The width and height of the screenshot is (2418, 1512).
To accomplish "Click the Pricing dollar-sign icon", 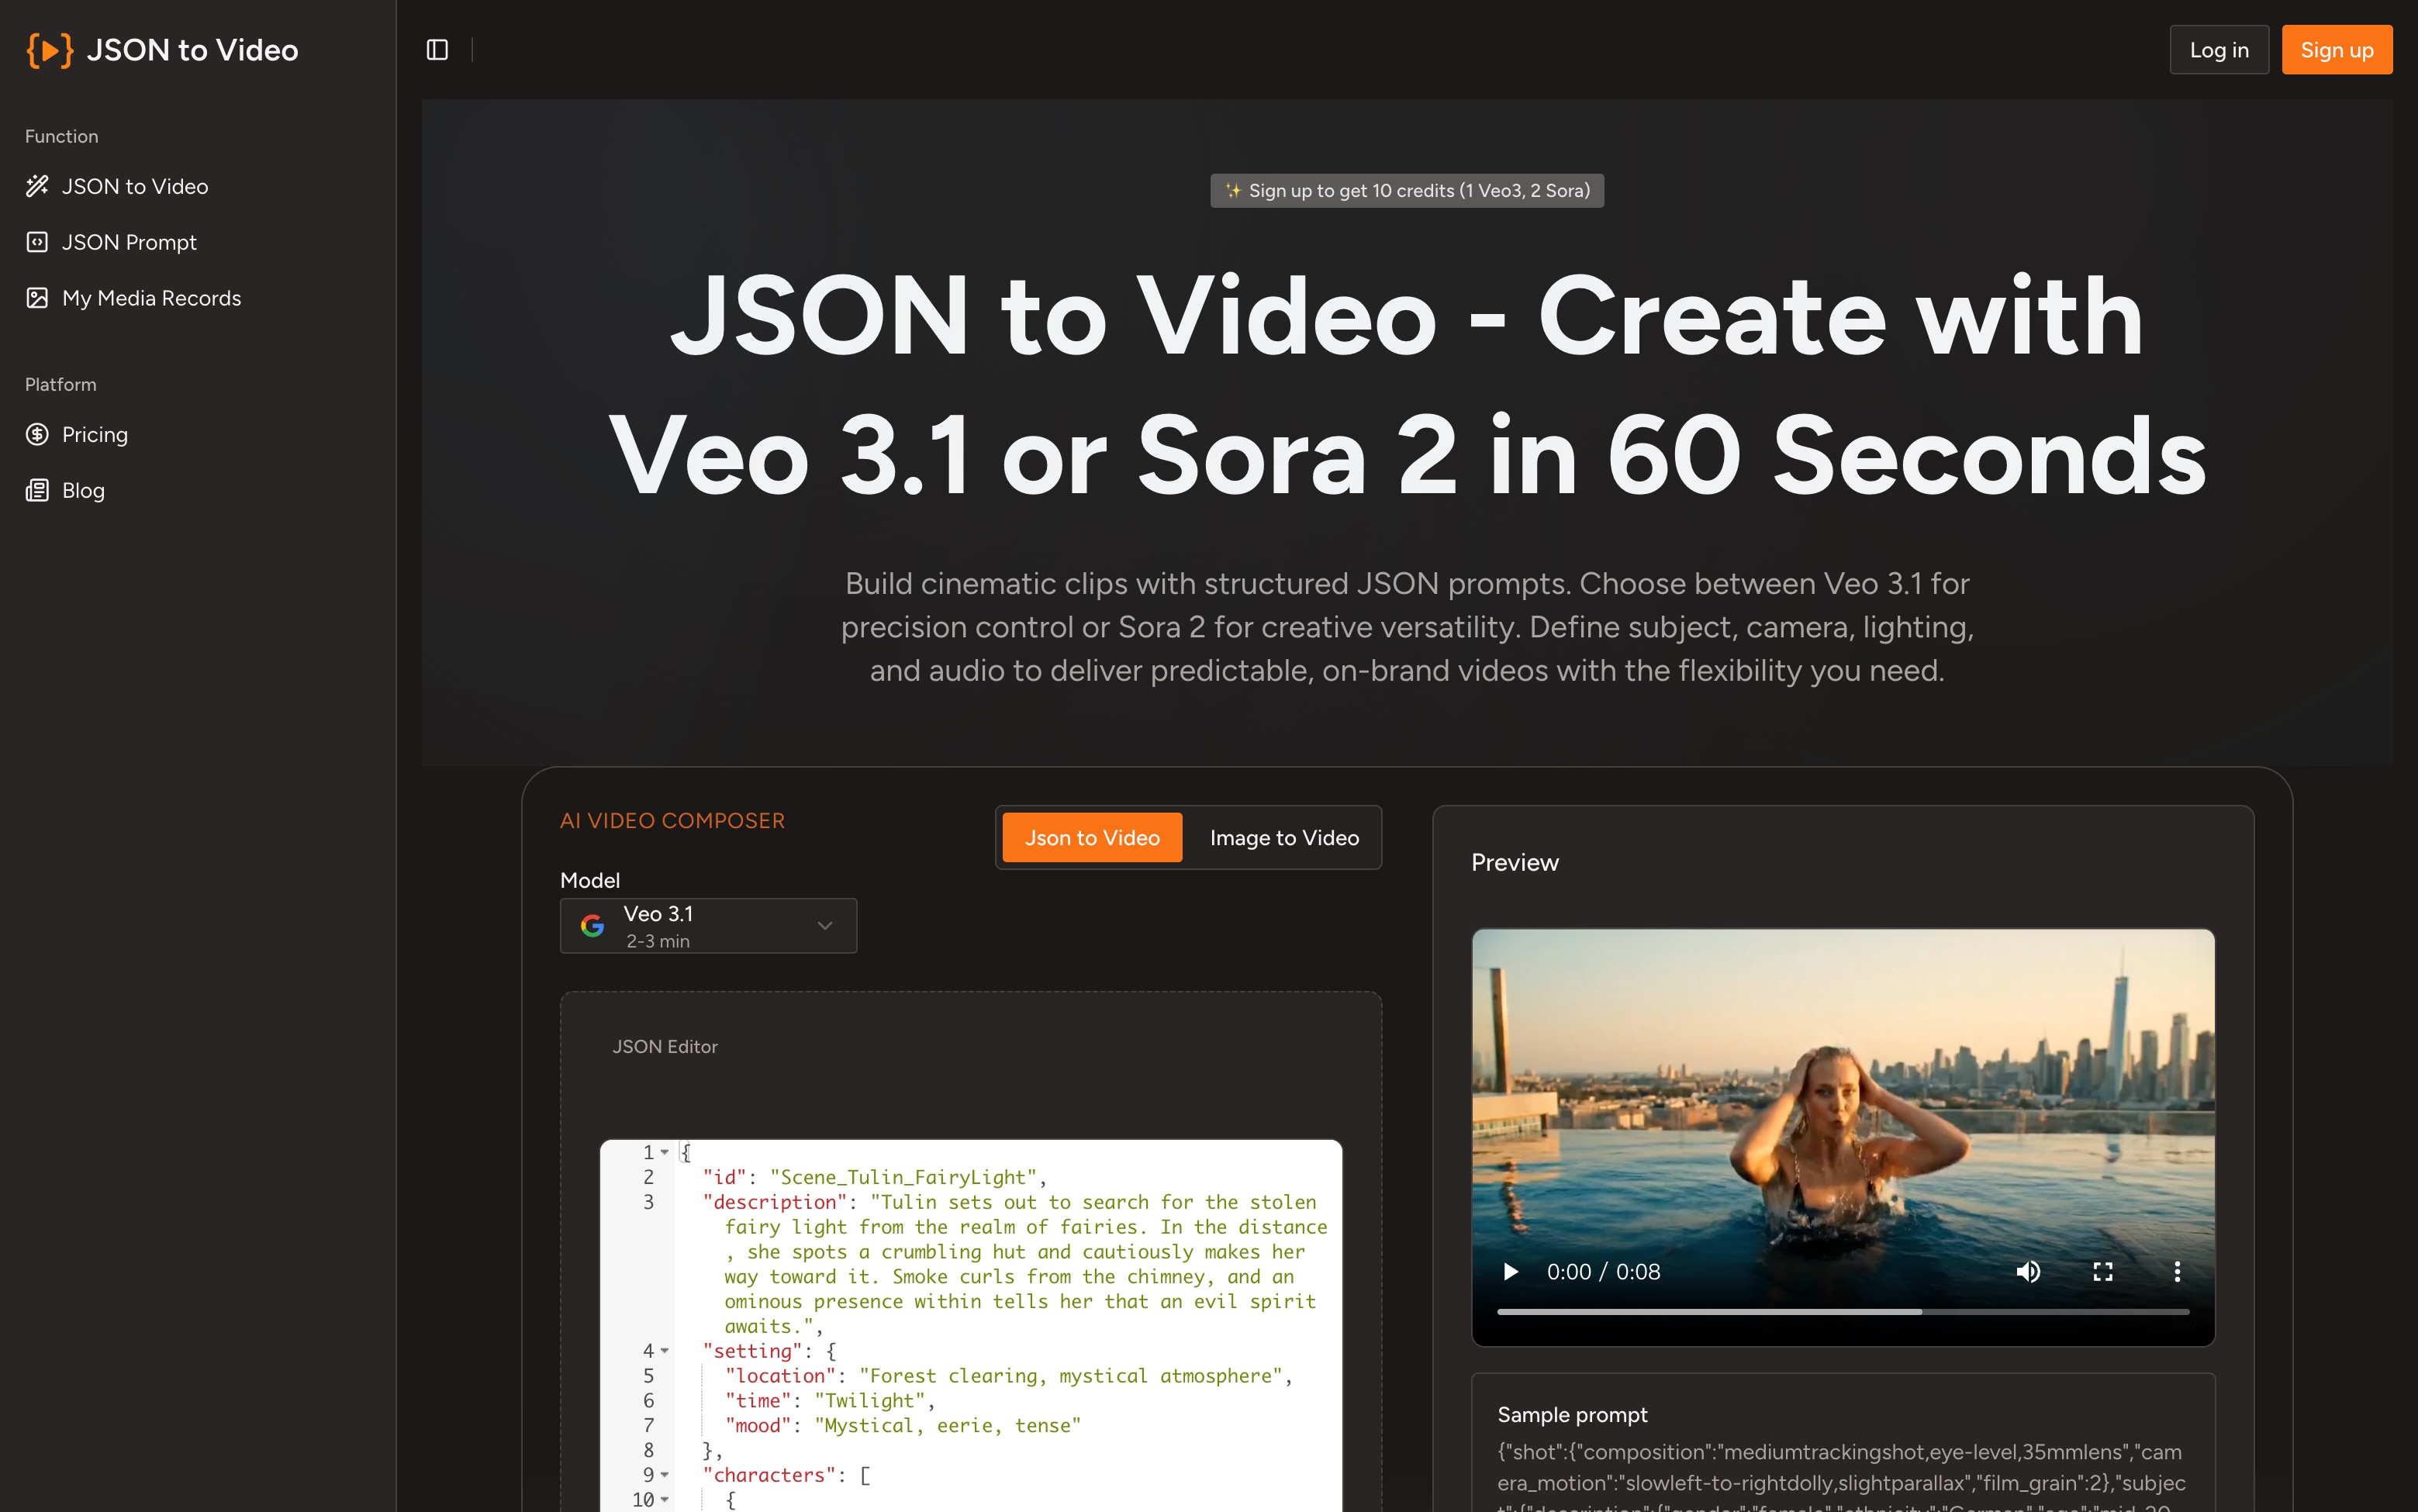I will pyautogui.click(x=37, y=434).
